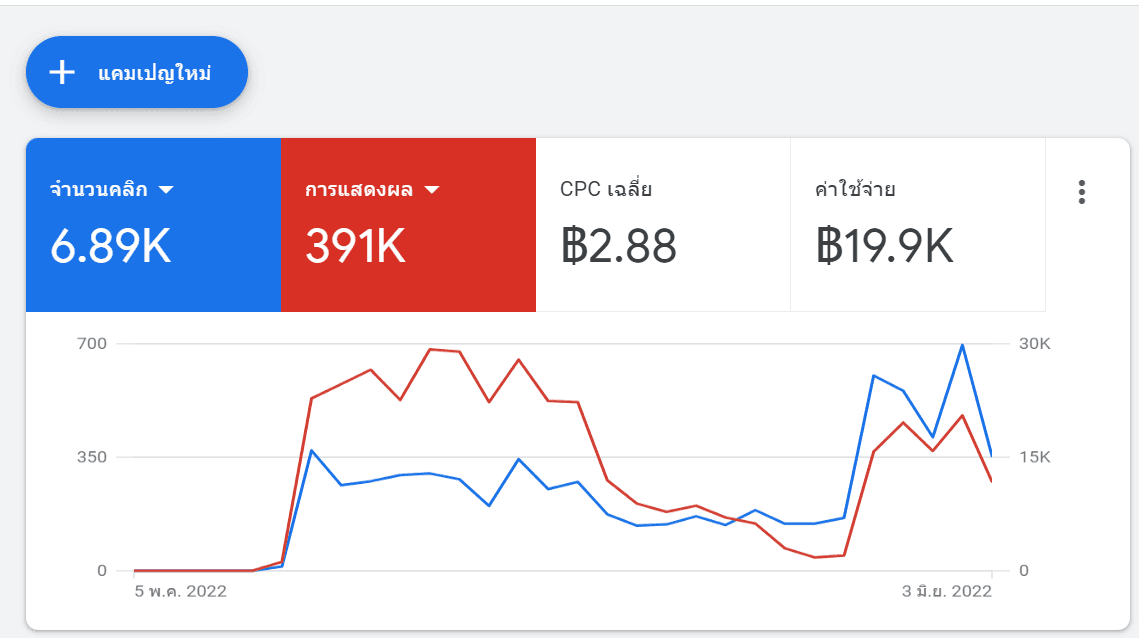This screenshot has height=638, width=1139.
Task: Select the red การแสดงผล metric card
Action: 408,225
